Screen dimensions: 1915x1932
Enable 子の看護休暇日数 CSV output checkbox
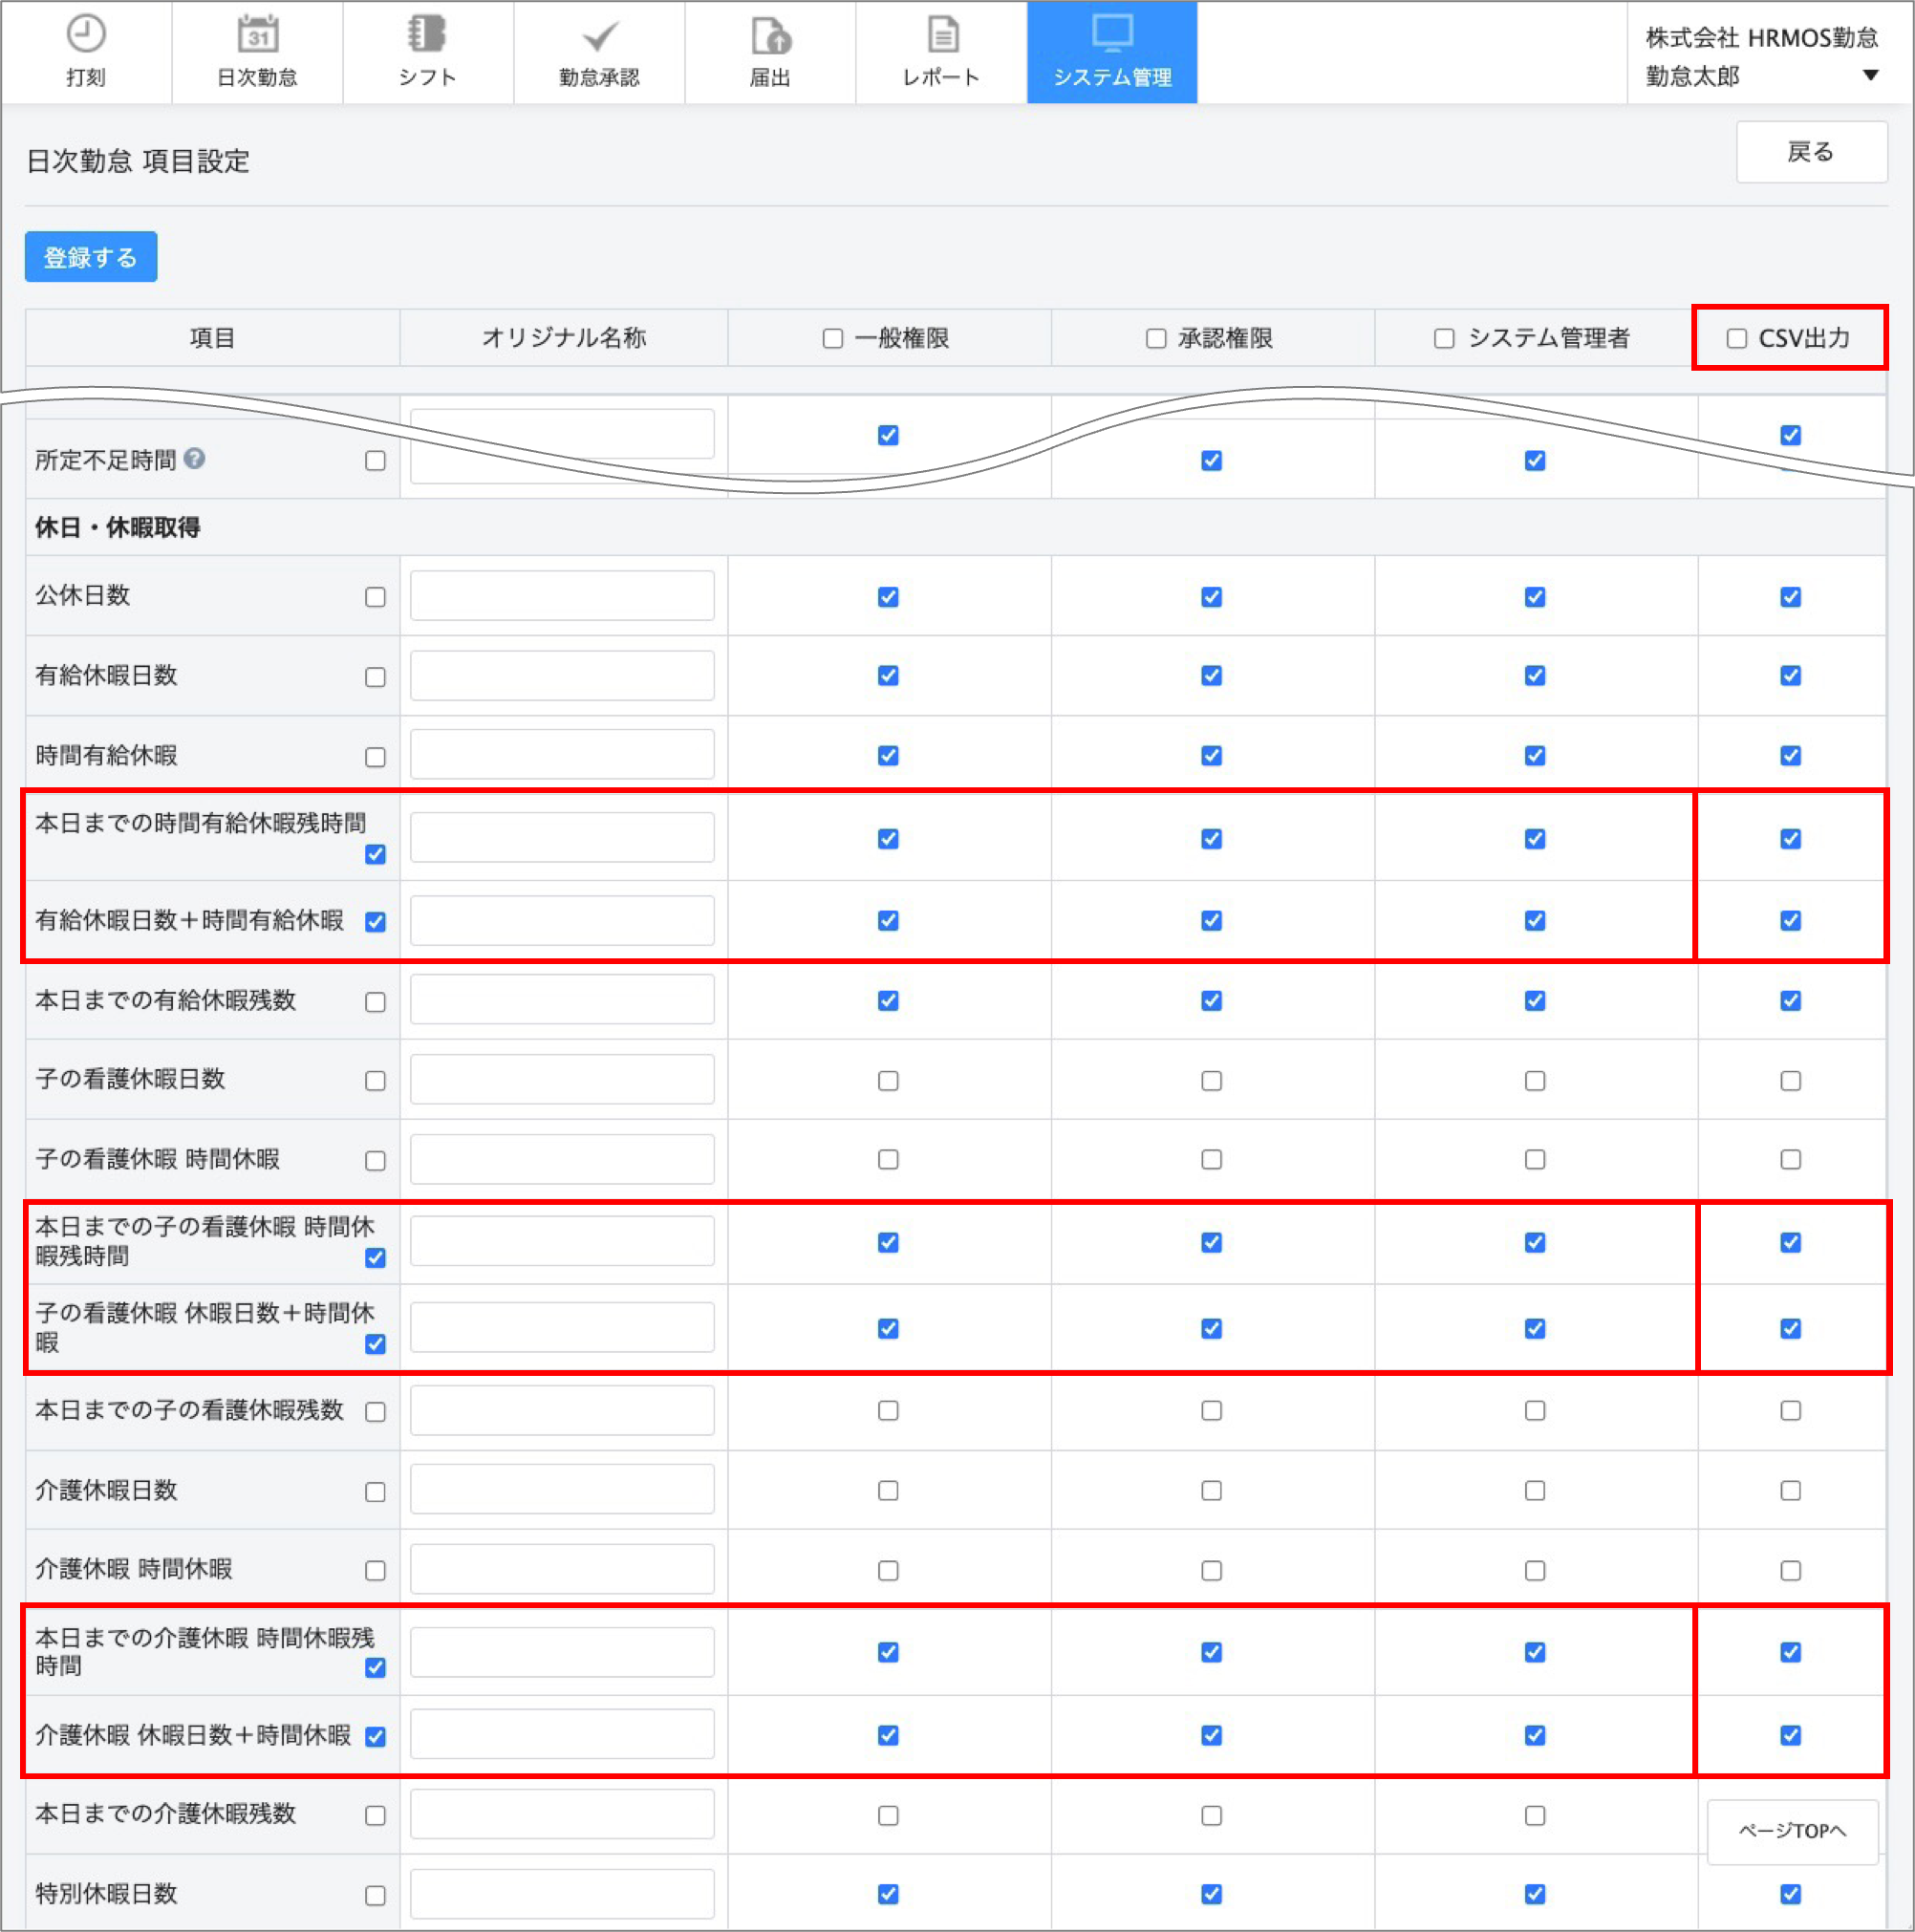point(1790,1081)
